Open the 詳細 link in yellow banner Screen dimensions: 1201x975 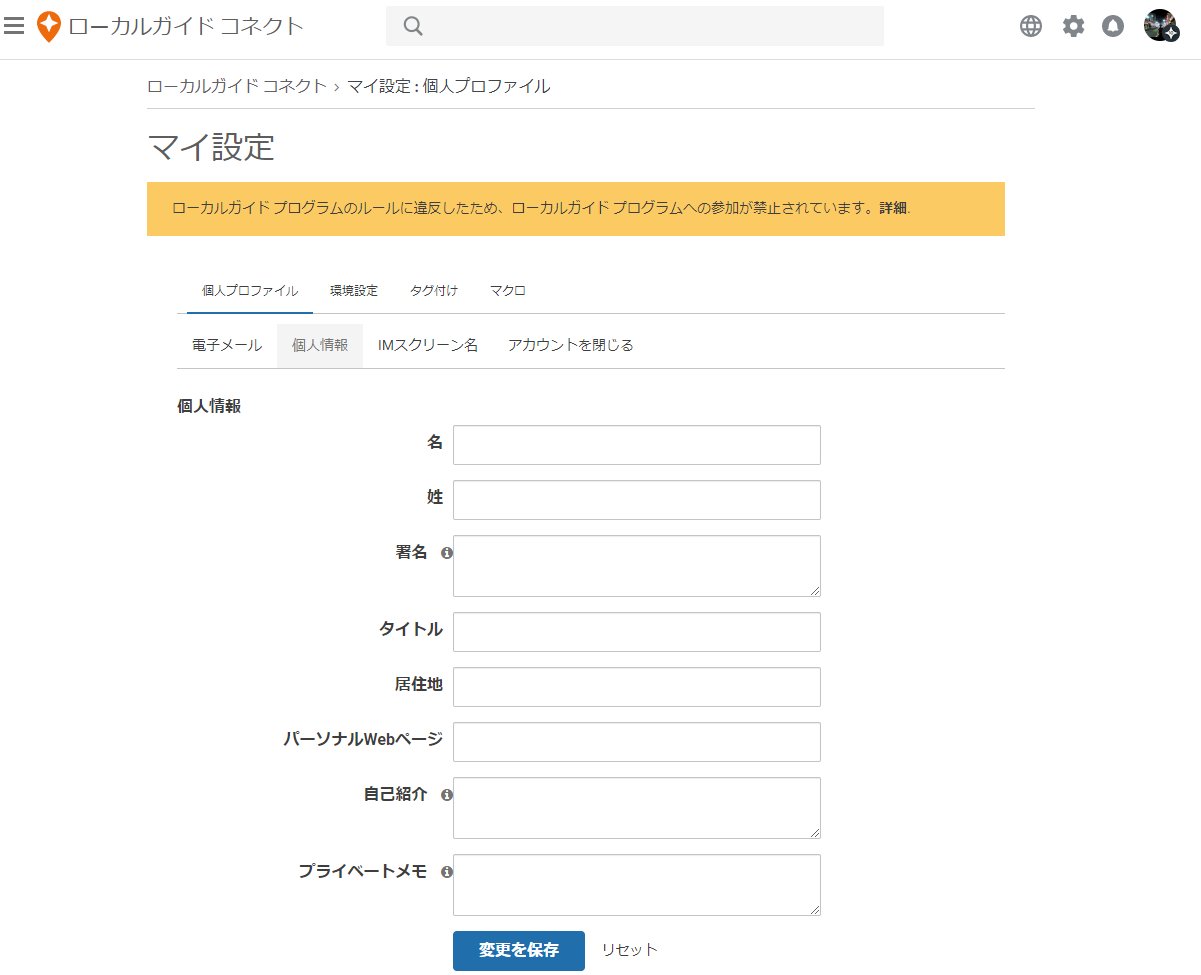point(893,209)
